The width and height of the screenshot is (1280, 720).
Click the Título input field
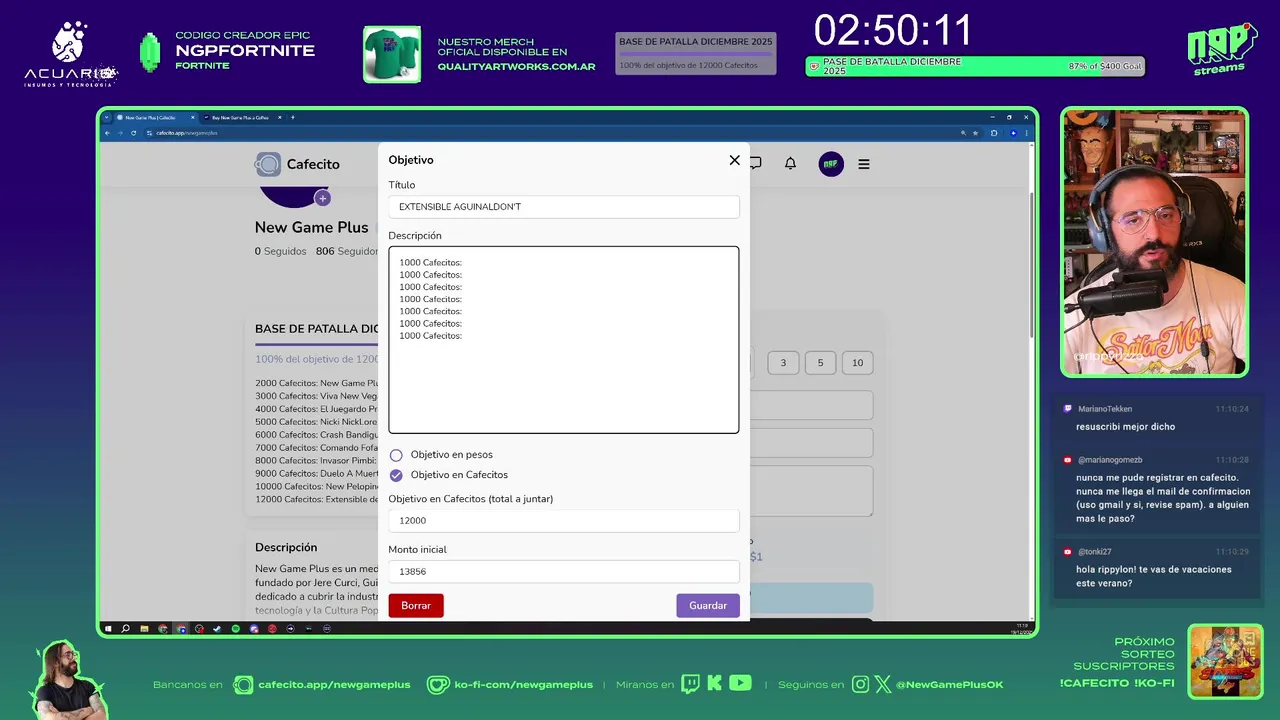[x=564, y=207]
